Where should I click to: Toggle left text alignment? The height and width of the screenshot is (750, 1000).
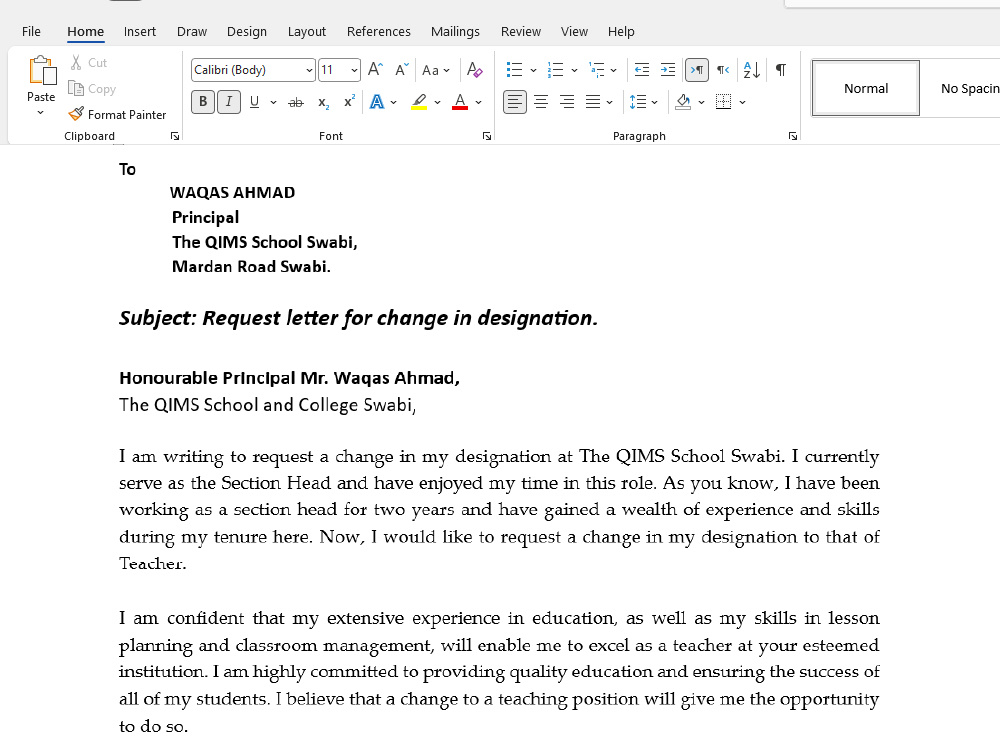click(515, 101)
